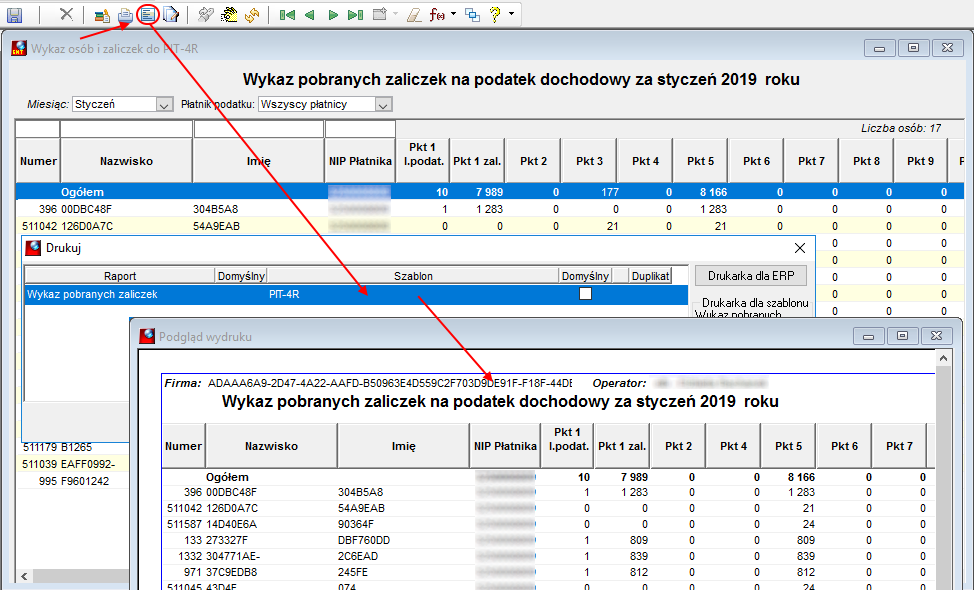This screenshot has height=590, width=974.
Task: Open print preview toolbar icon
Action: click(148, 14)
